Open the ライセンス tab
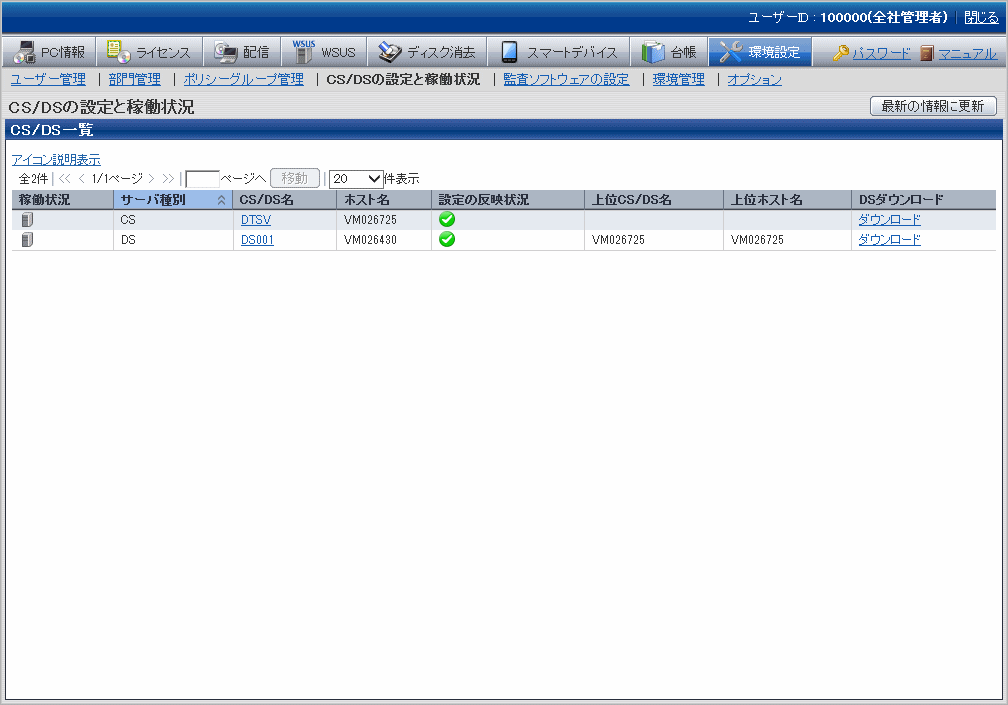Viewport: 1008px width, 705px height. pos(149,52)
